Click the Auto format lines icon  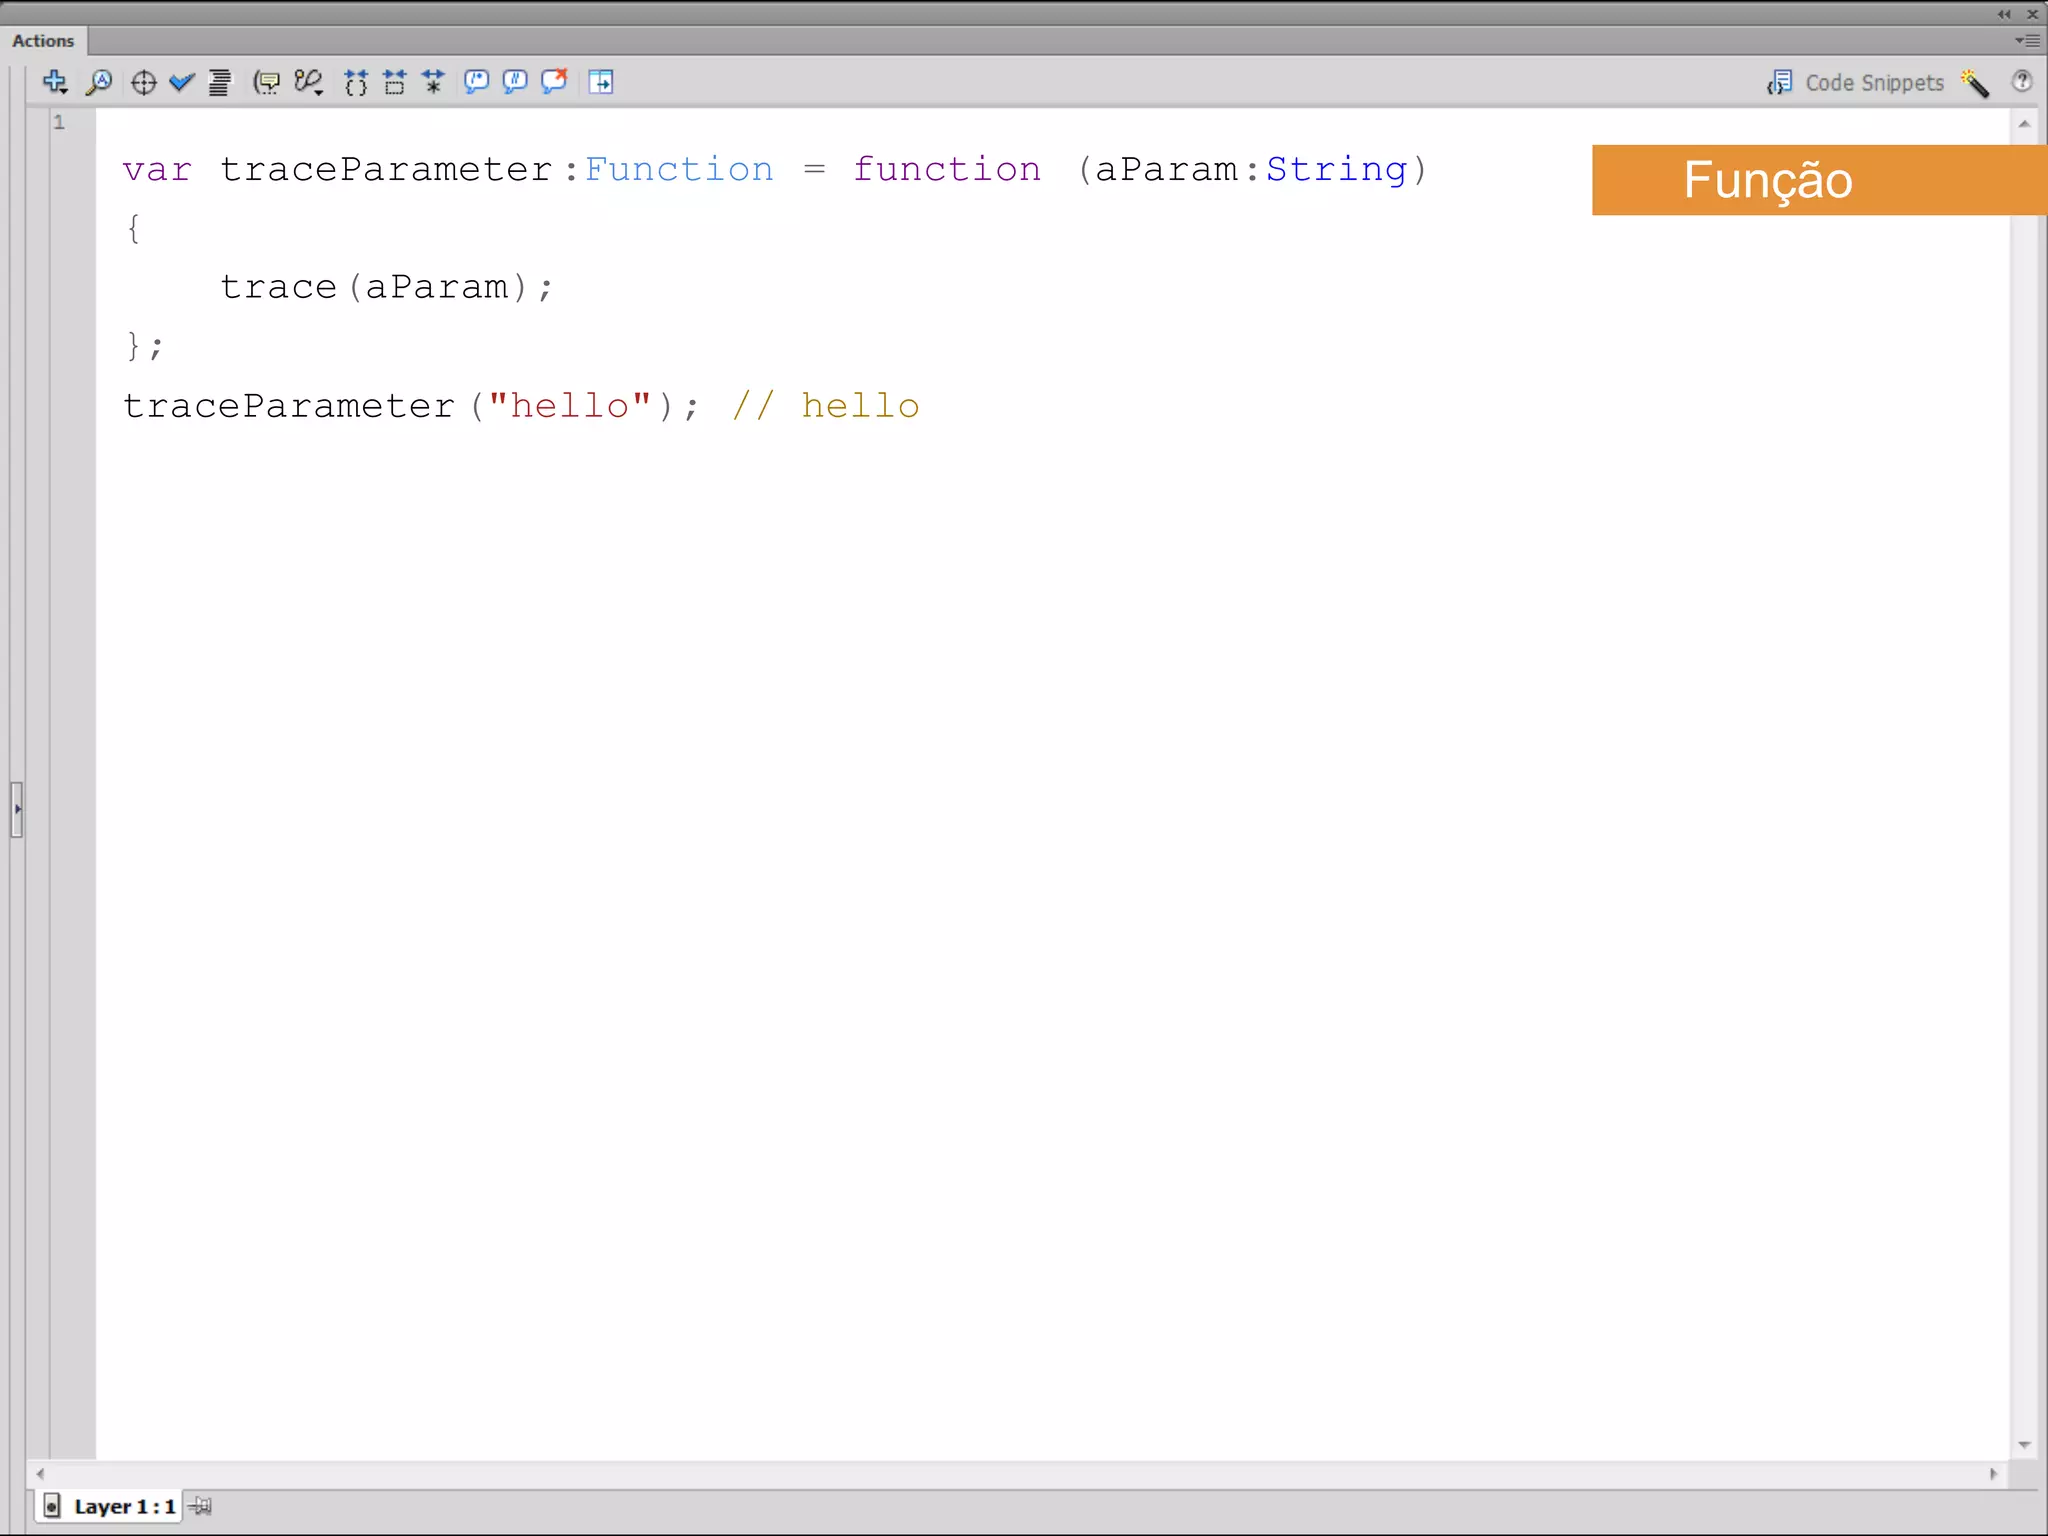point(219,82)
